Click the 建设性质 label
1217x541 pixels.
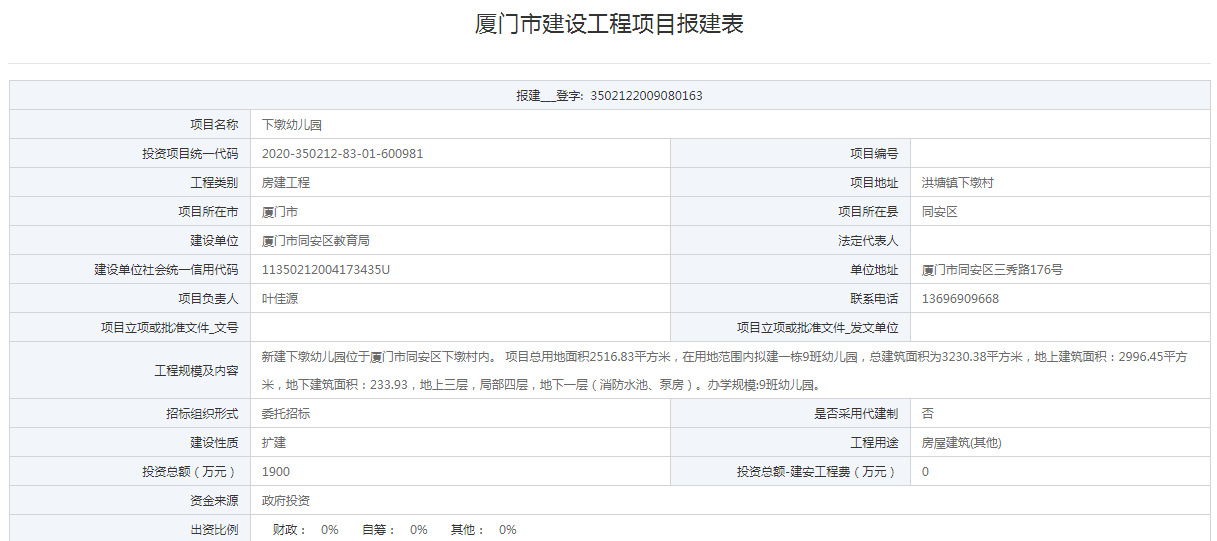coord(214,443)
